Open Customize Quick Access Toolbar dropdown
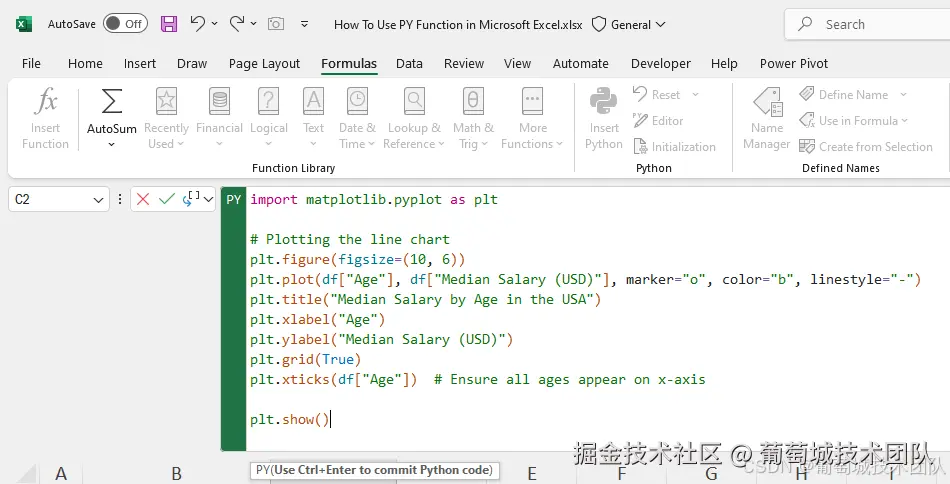This screenshot has width=950, height=484. click(304, 24)
